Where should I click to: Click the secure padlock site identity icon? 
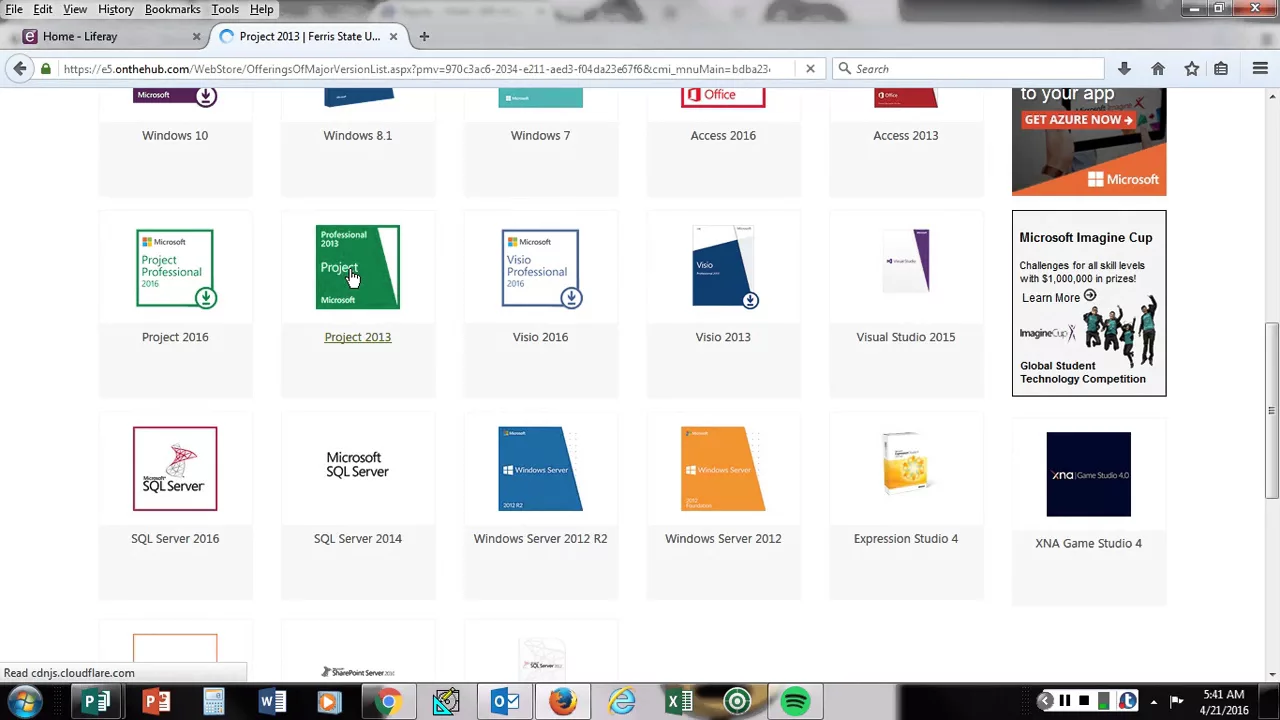(46, 69)
